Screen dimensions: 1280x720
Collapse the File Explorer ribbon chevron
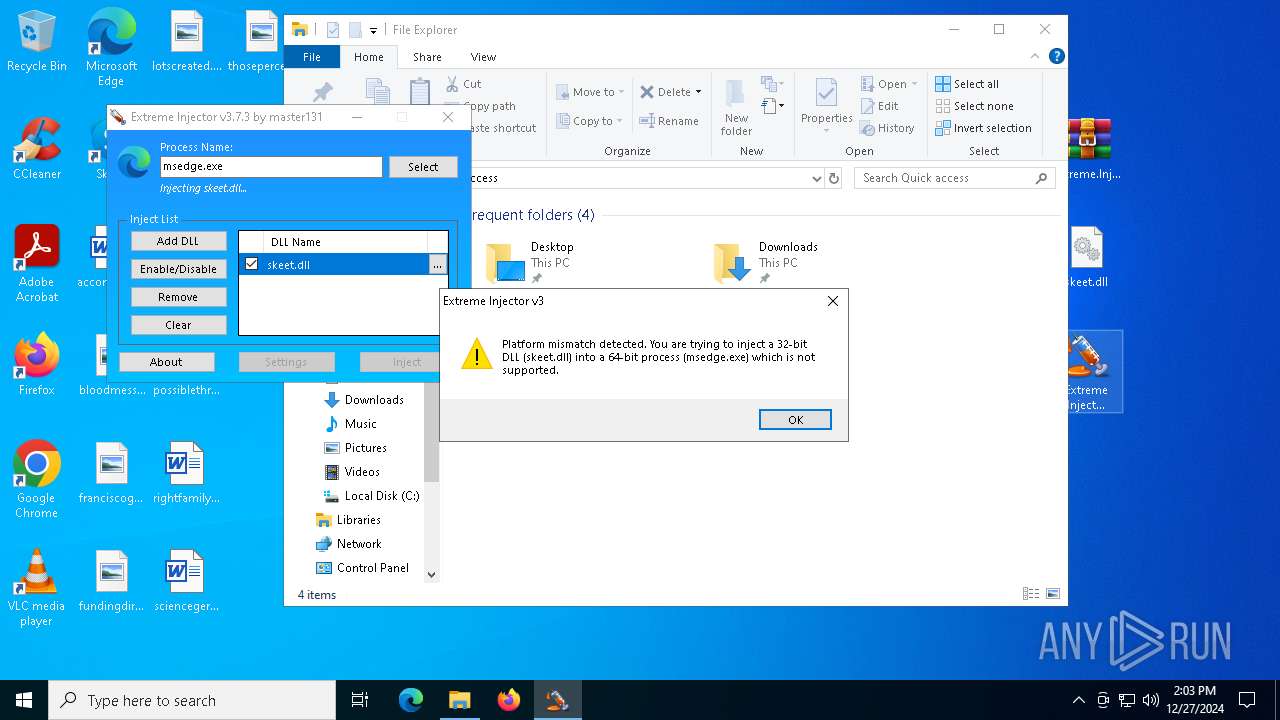(1035, 57)
